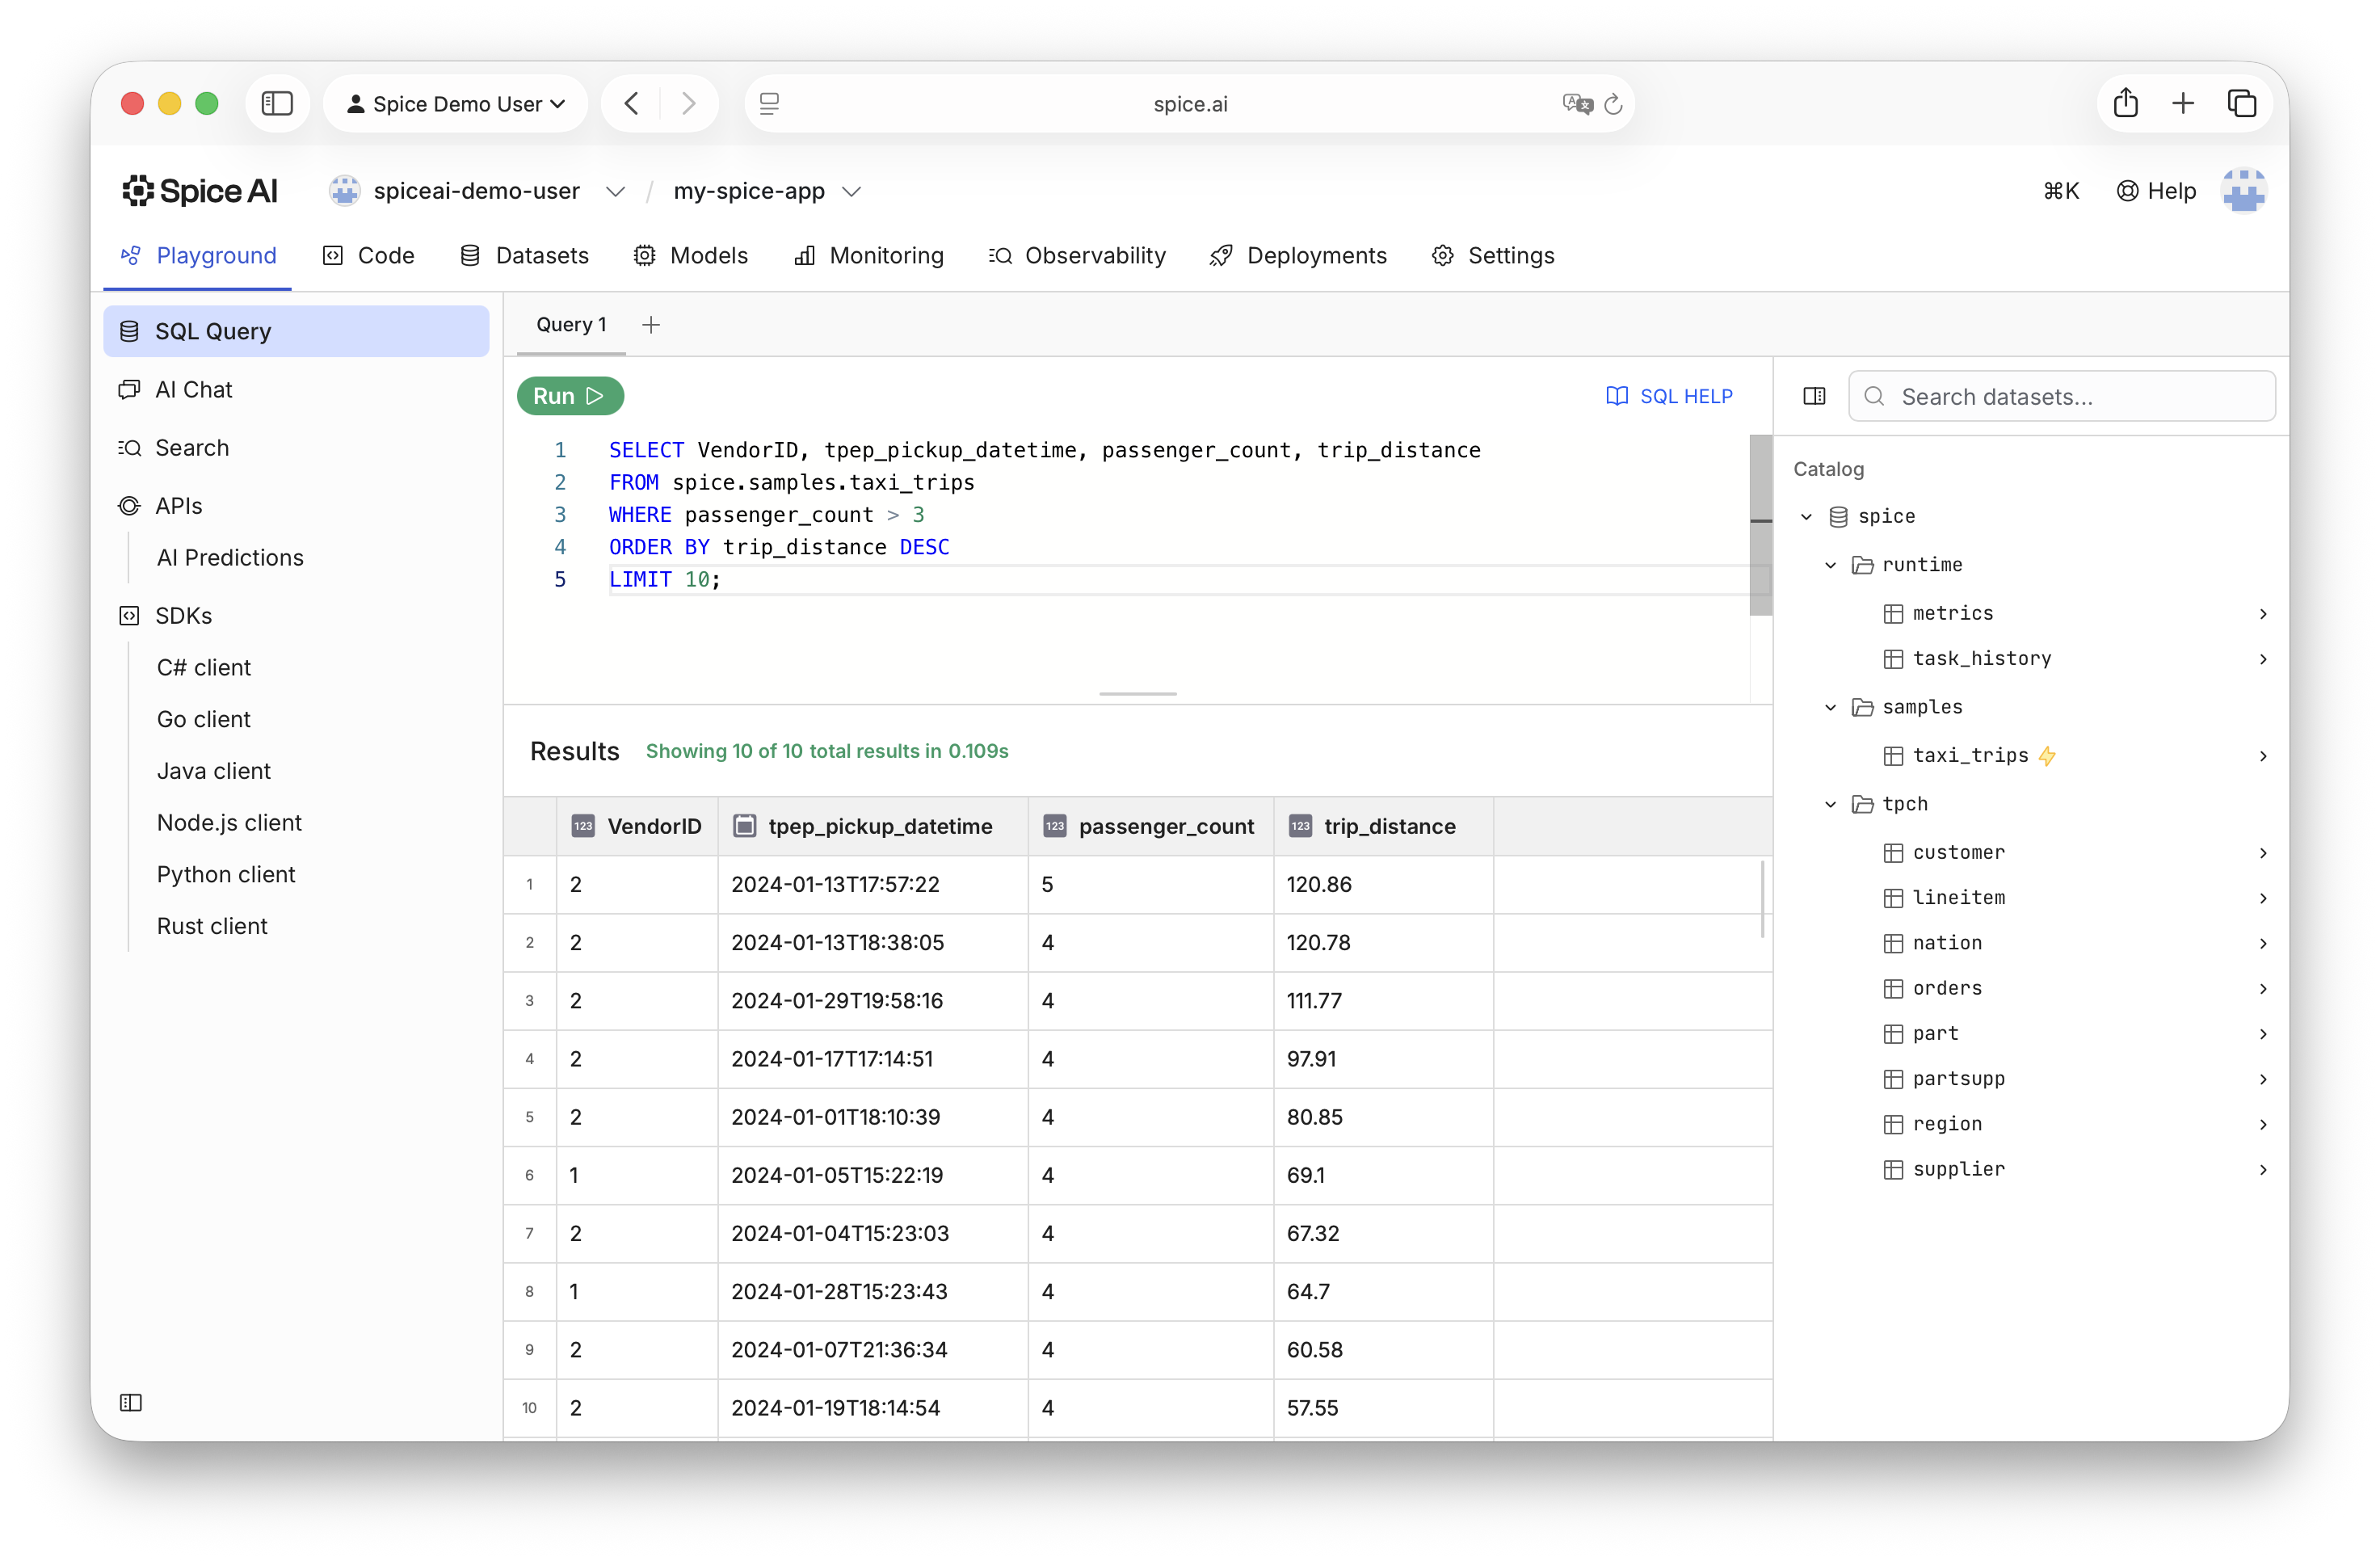Toggle the browser sidebar button

pyautogui.click(x=277, y=104)
